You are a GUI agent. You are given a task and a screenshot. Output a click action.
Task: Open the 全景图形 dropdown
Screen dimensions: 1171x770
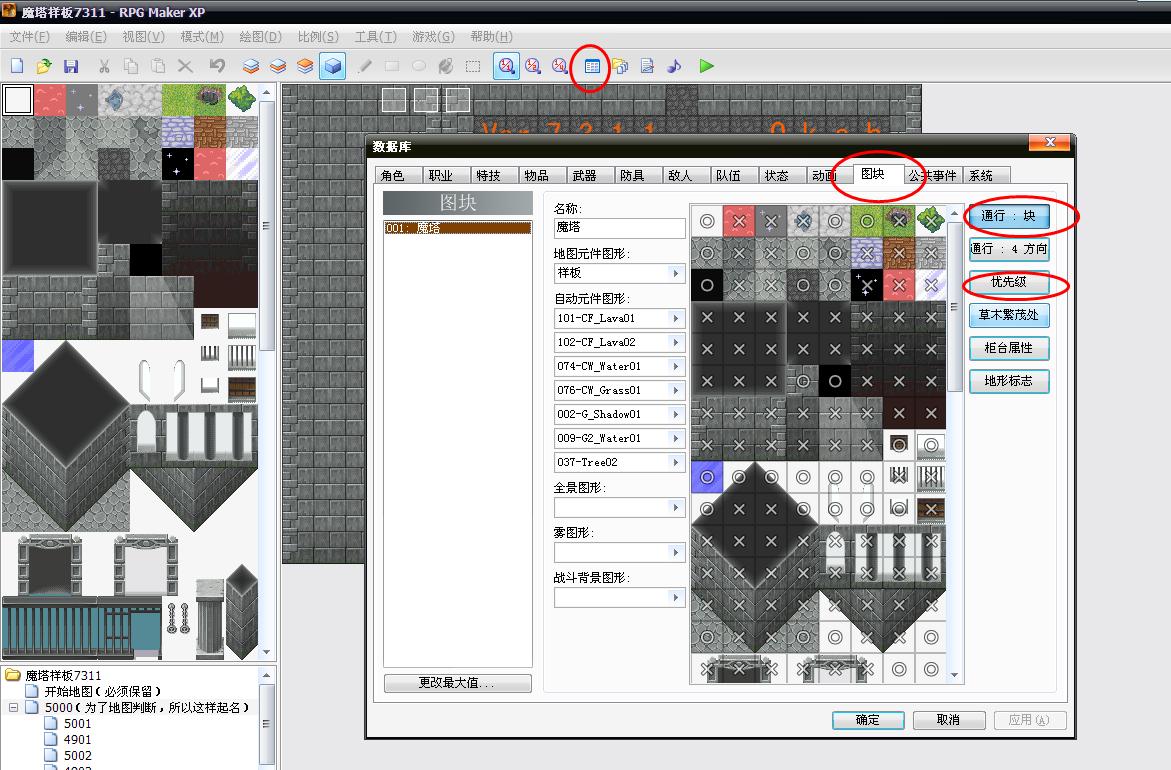click(620, 508)
